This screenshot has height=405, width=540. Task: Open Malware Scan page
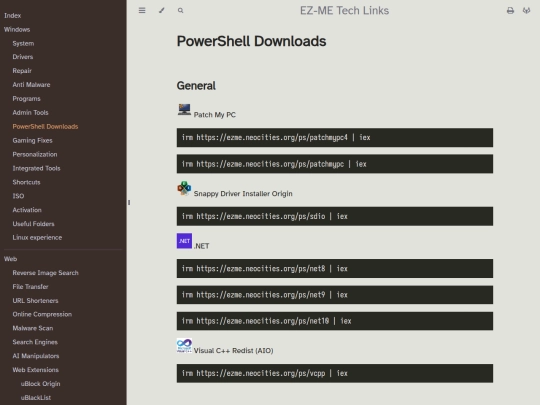coord(33,328)
